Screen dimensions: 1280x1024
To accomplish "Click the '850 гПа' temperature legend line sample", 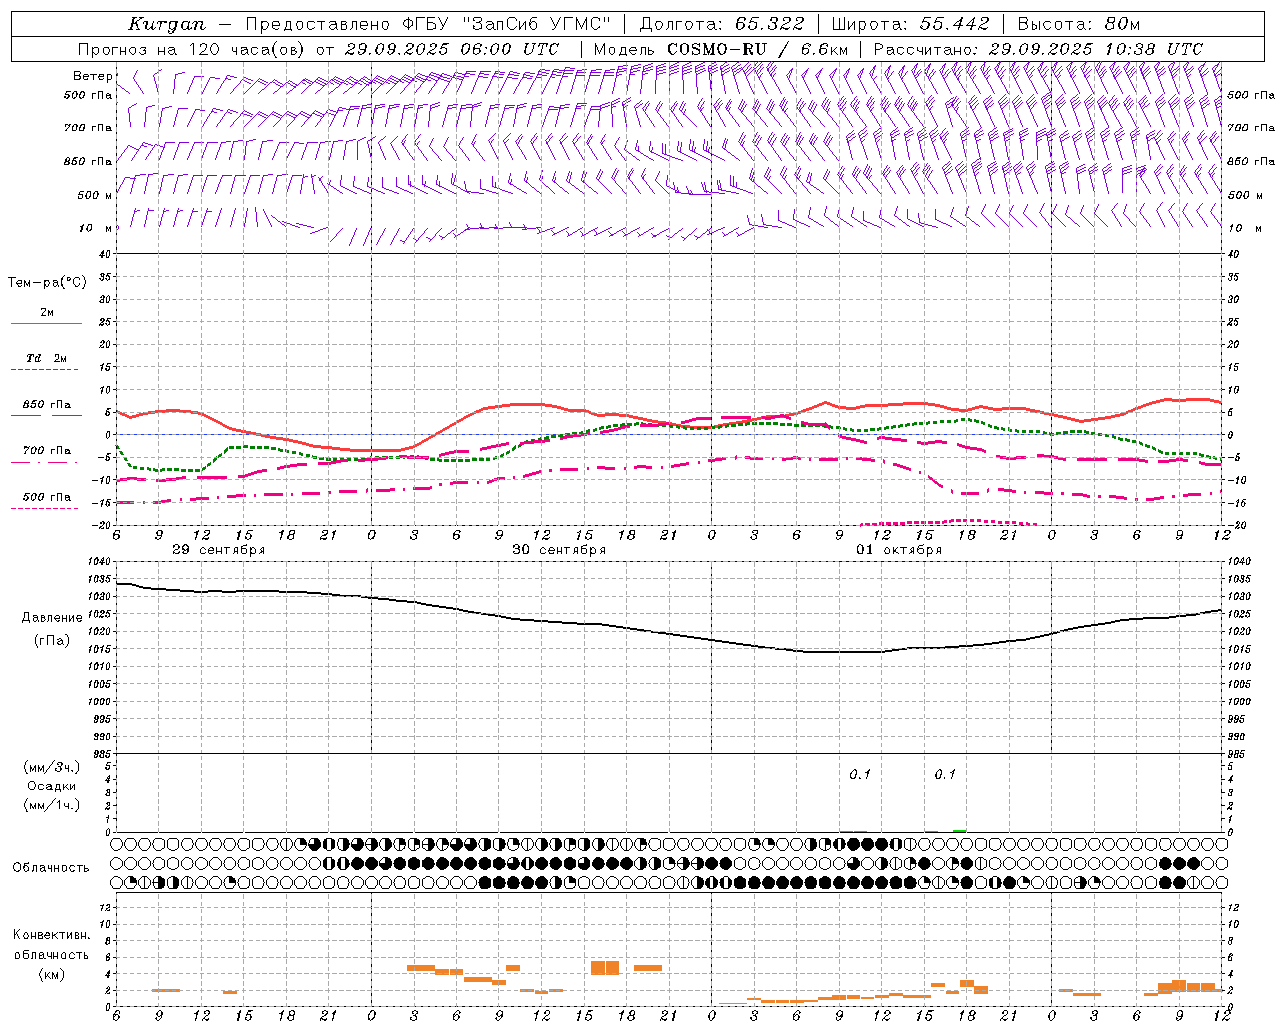I will click(x=46, y=415).
